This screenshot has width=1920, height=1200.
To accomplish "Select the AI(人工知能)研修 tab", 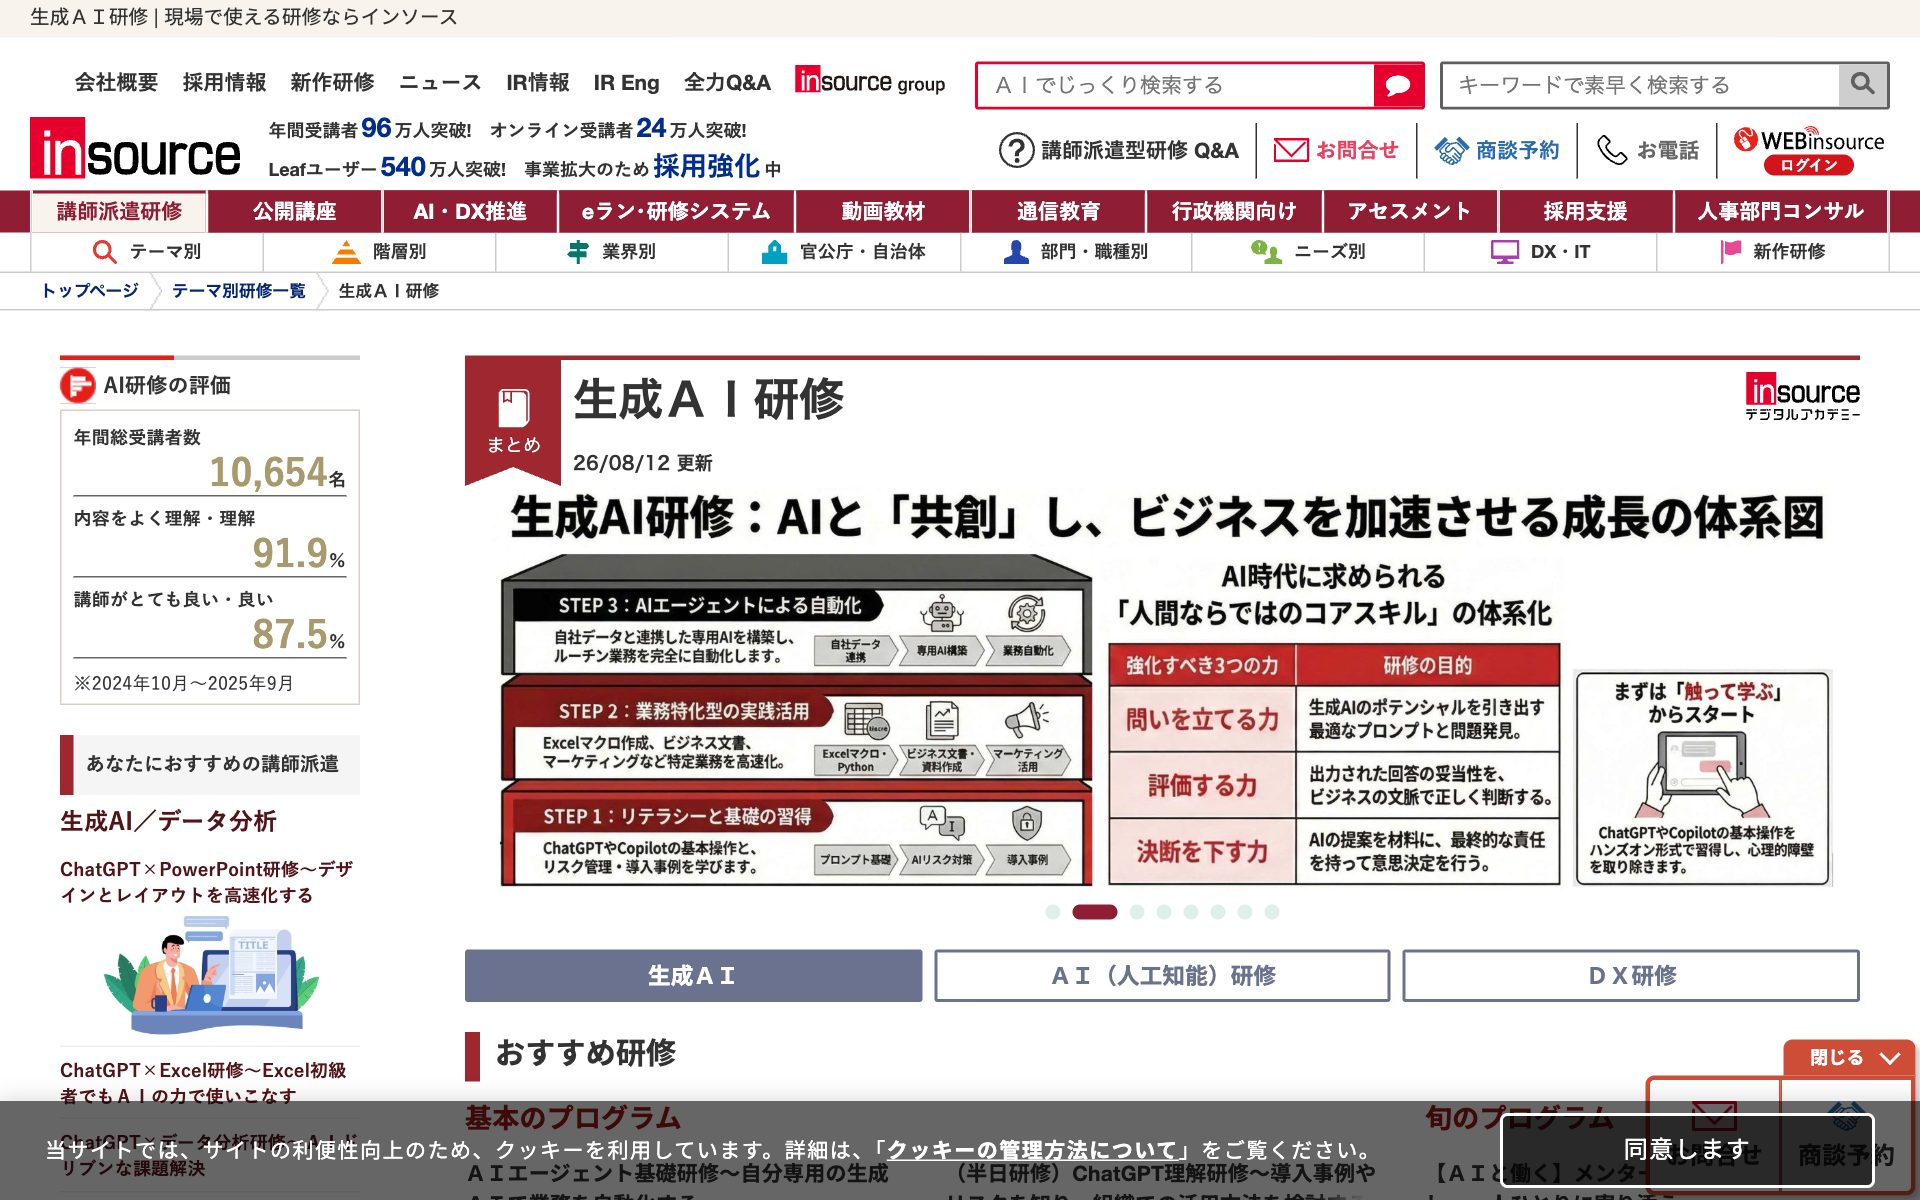I will [x=1162, y=976].
